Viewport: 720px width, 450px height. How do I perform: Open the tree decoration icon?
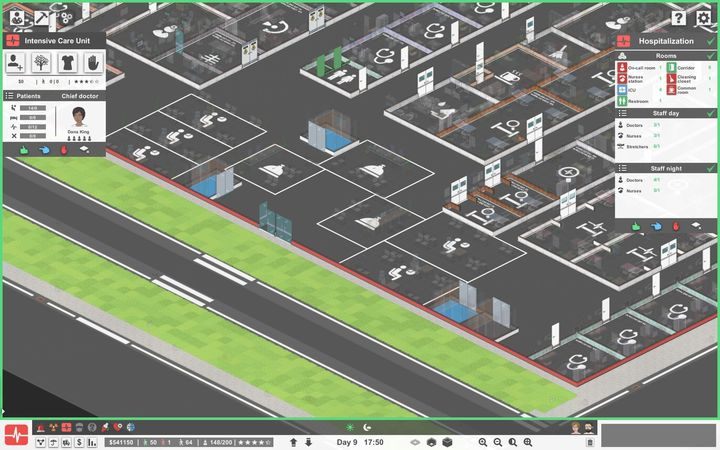(42, 62)
